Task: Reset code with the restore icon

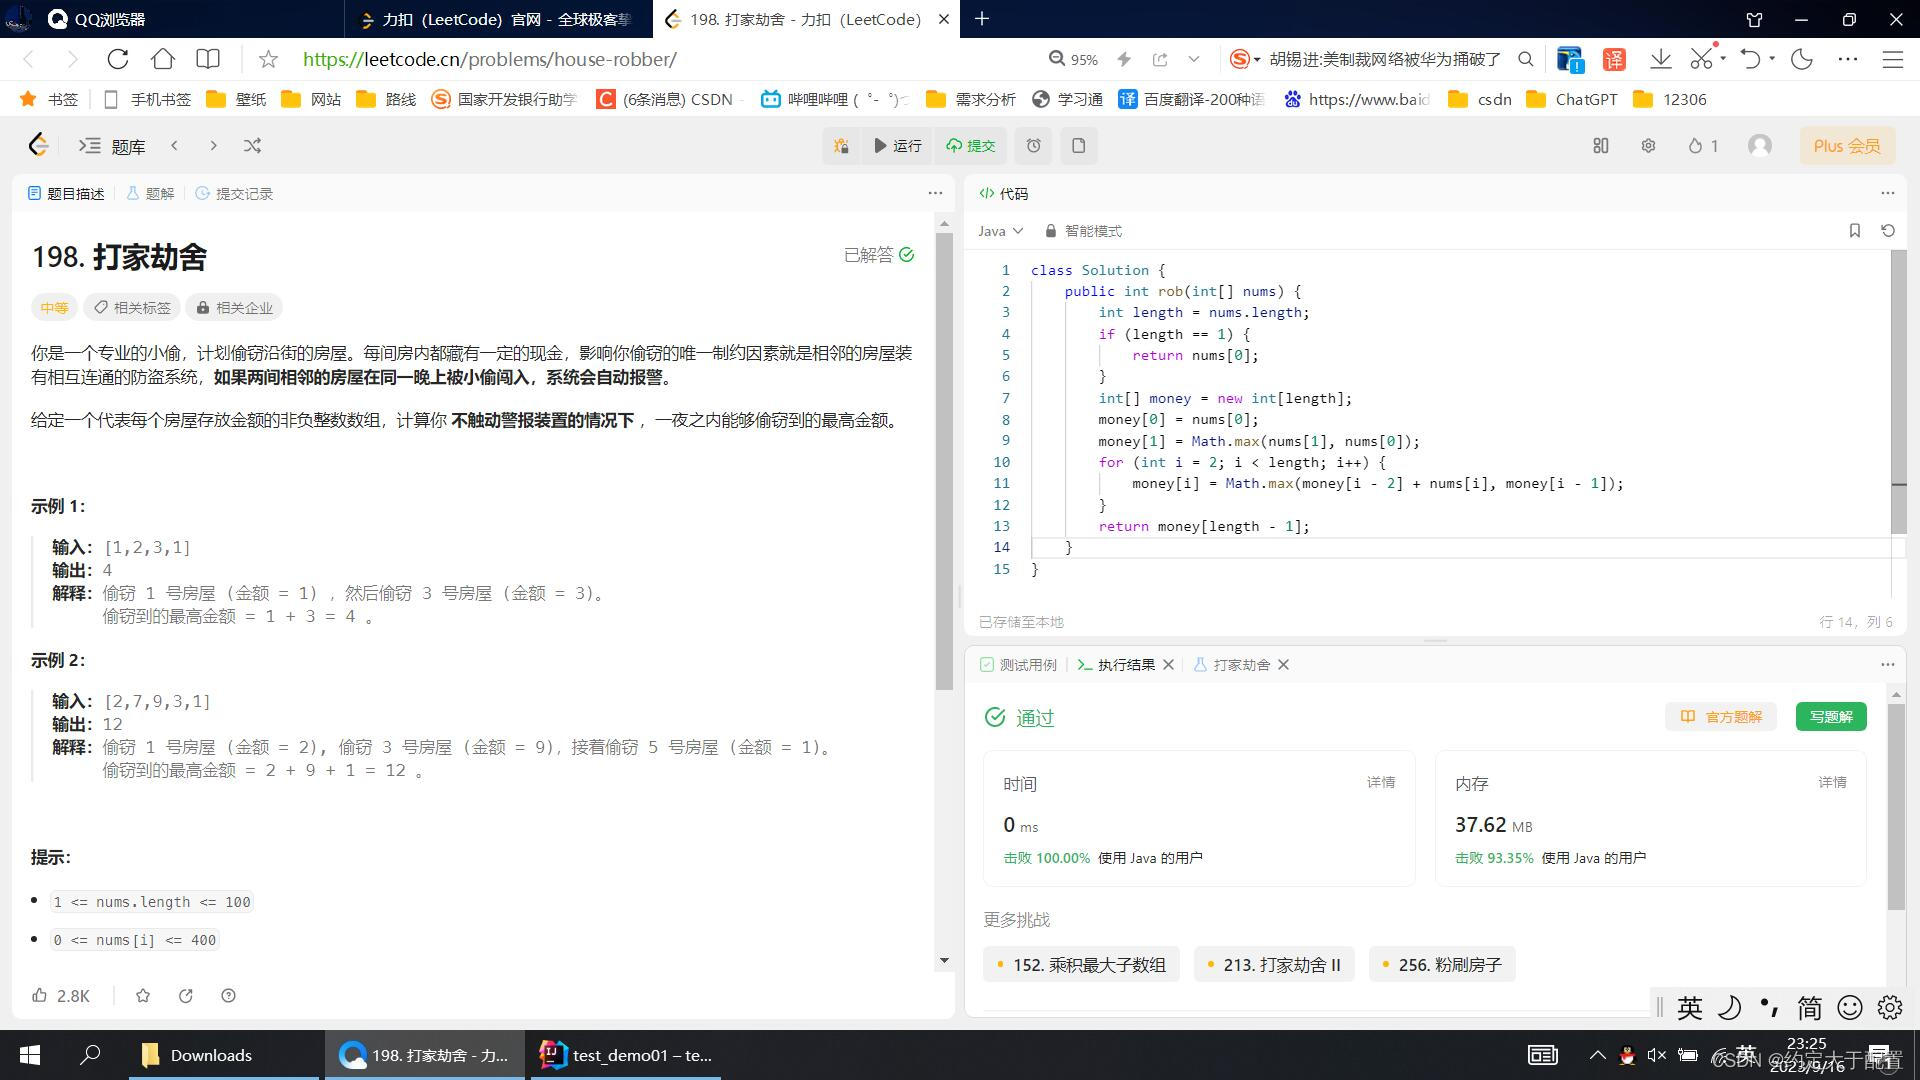Action: tap(1887, 231)
